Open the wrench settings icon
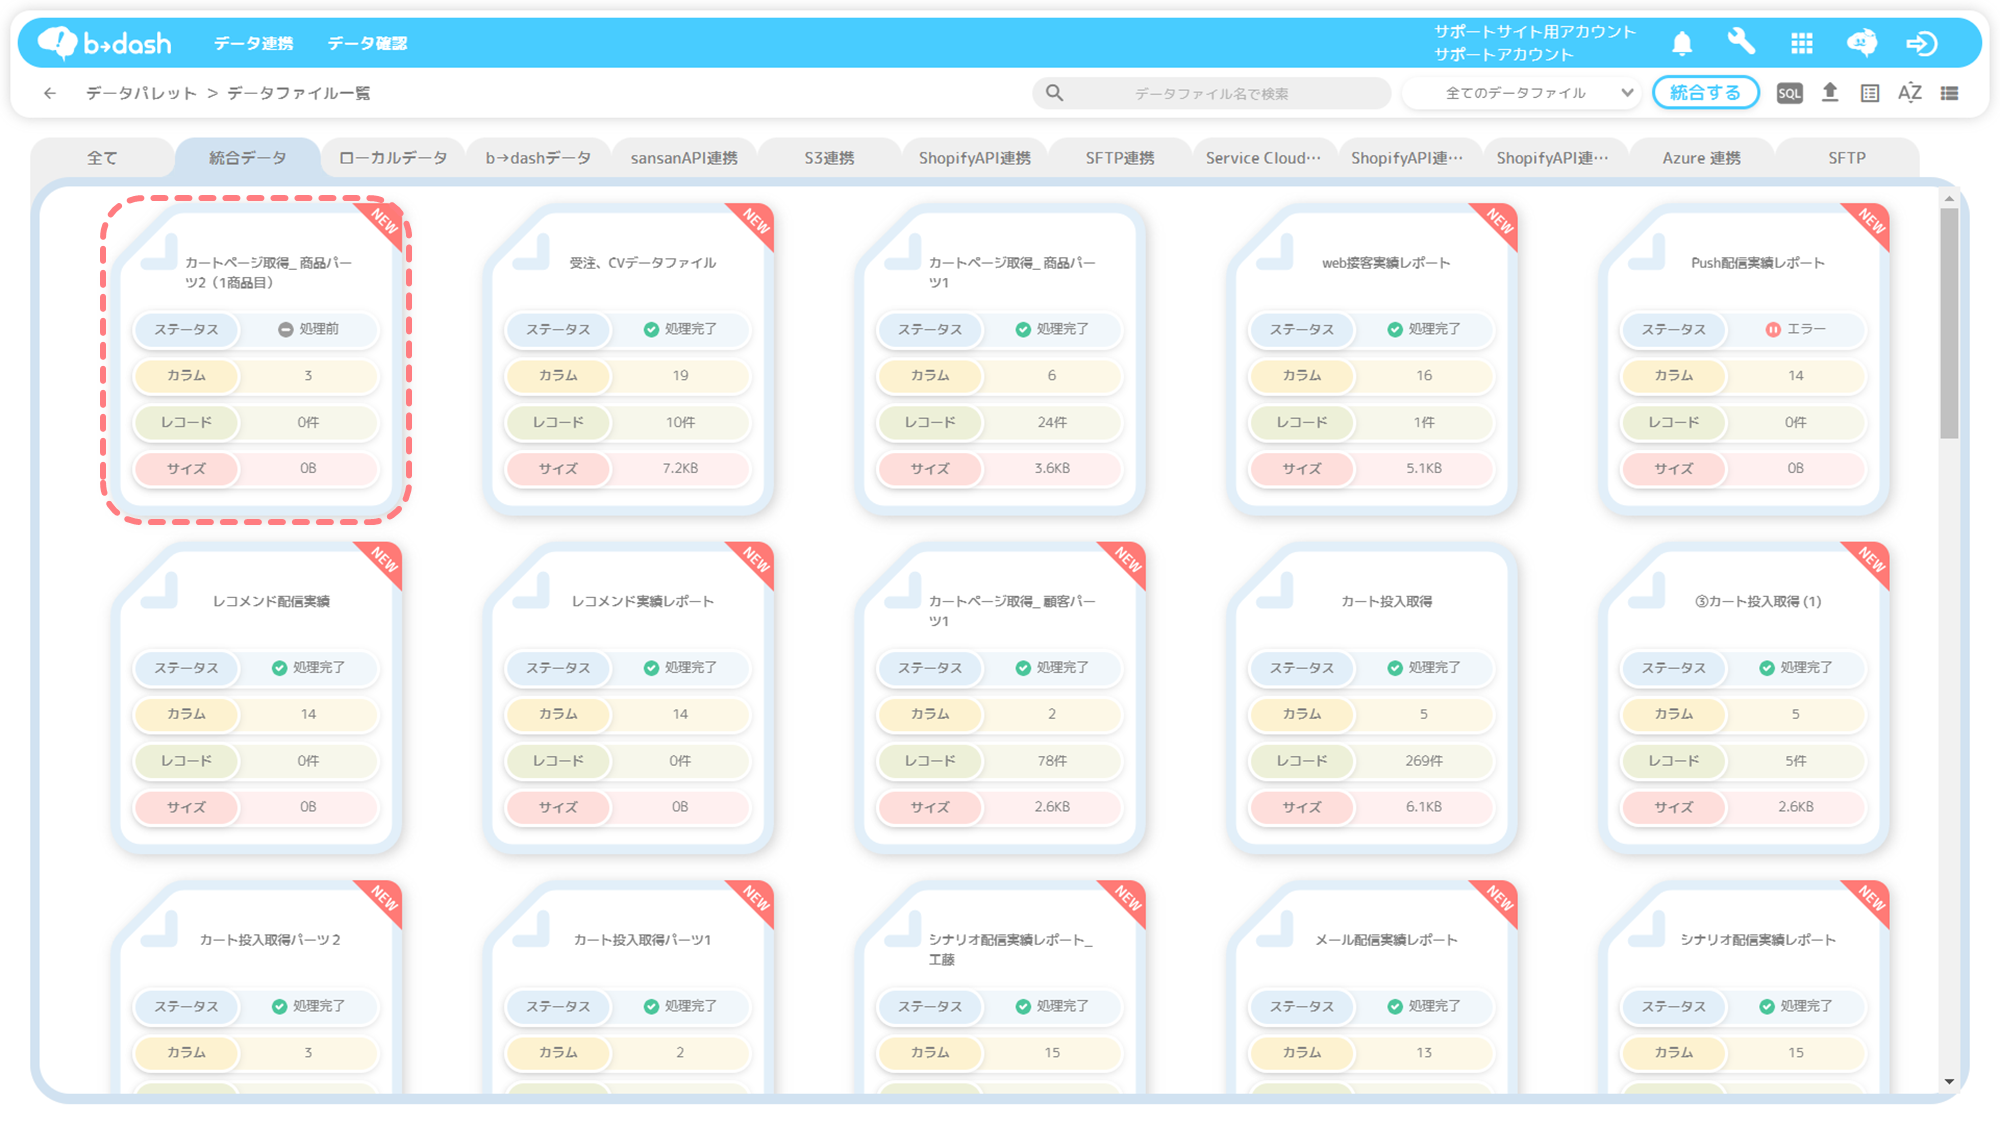The width and height of the screenshot is (2000, 1125). 1741,42
